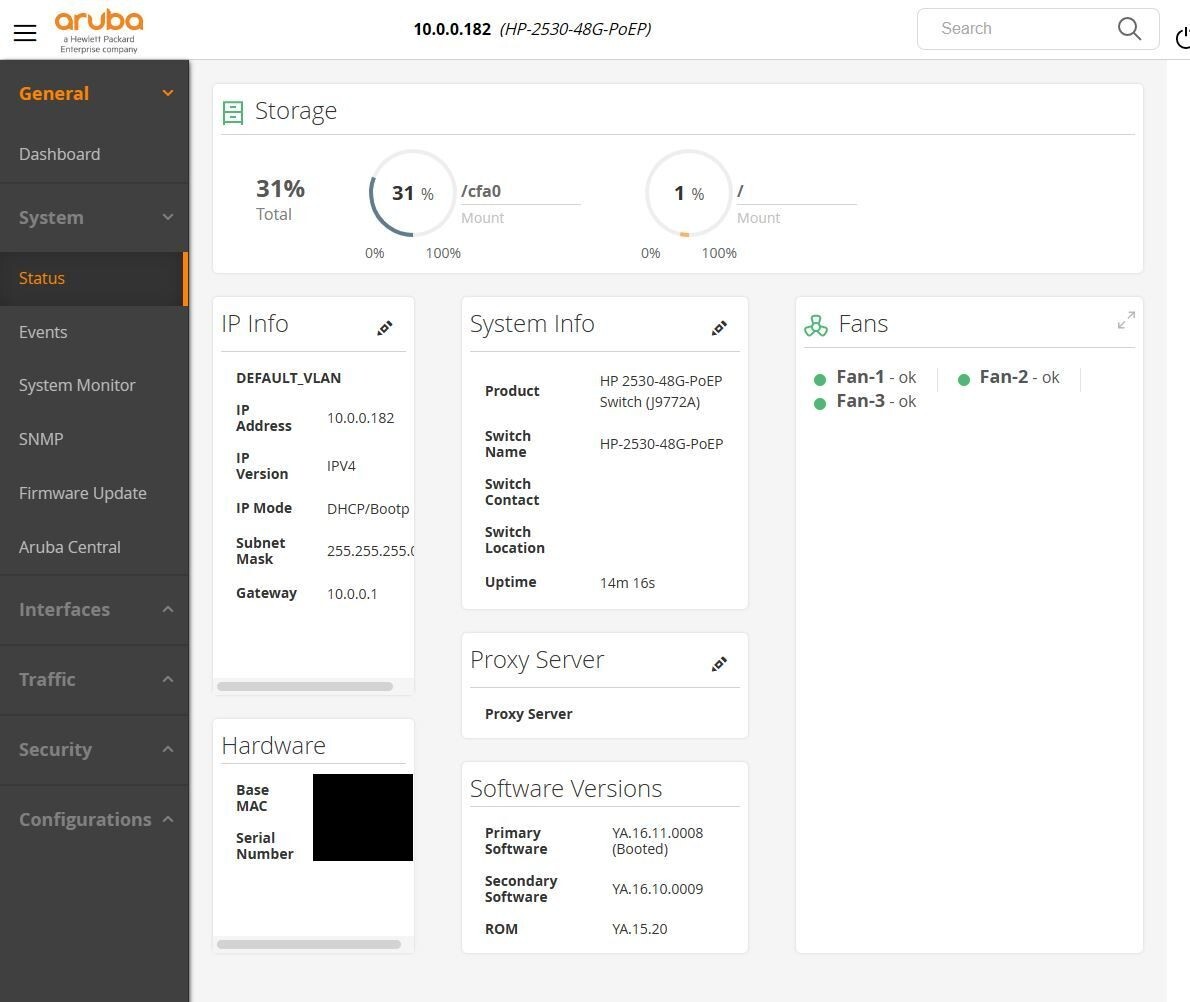The height and width of the screenshot is (1002, 1190).
Task: Click the 10.0.0.182 device title
Action: click(532, 30)
